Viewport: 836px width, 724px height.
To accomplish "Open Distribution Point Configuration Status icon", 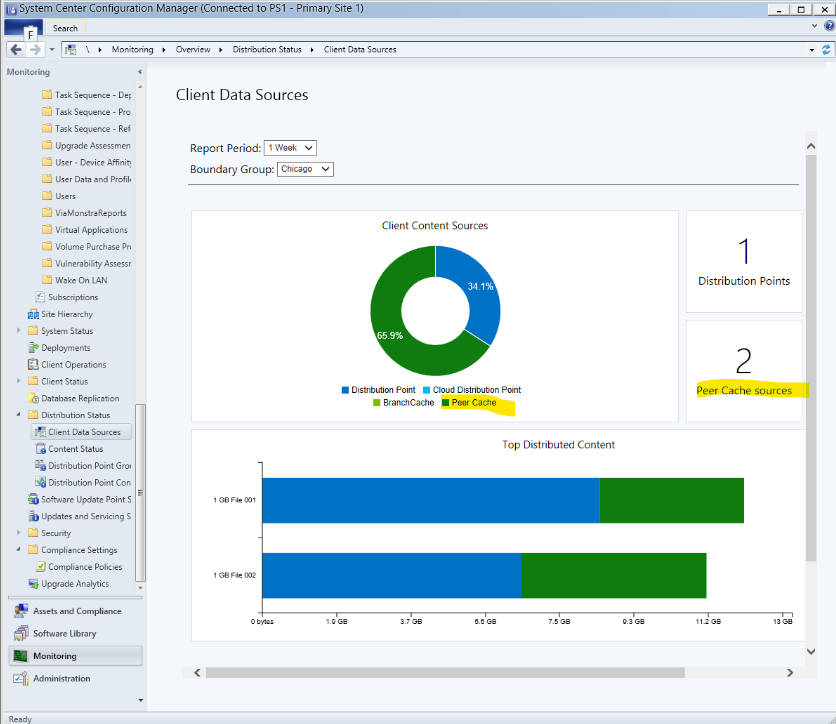I will pos(40,482).
